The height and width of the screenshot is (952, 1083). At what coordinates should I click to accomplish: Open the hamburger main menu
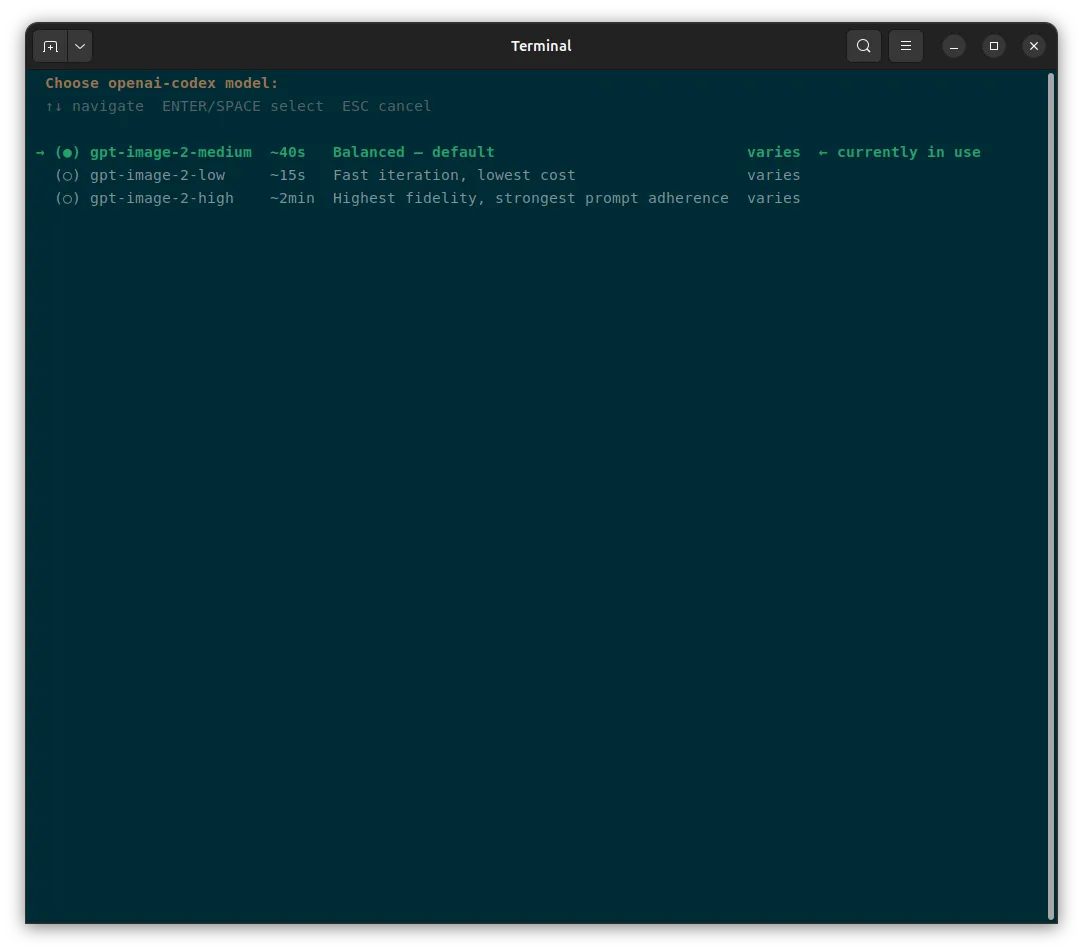[x=905, y=46]
